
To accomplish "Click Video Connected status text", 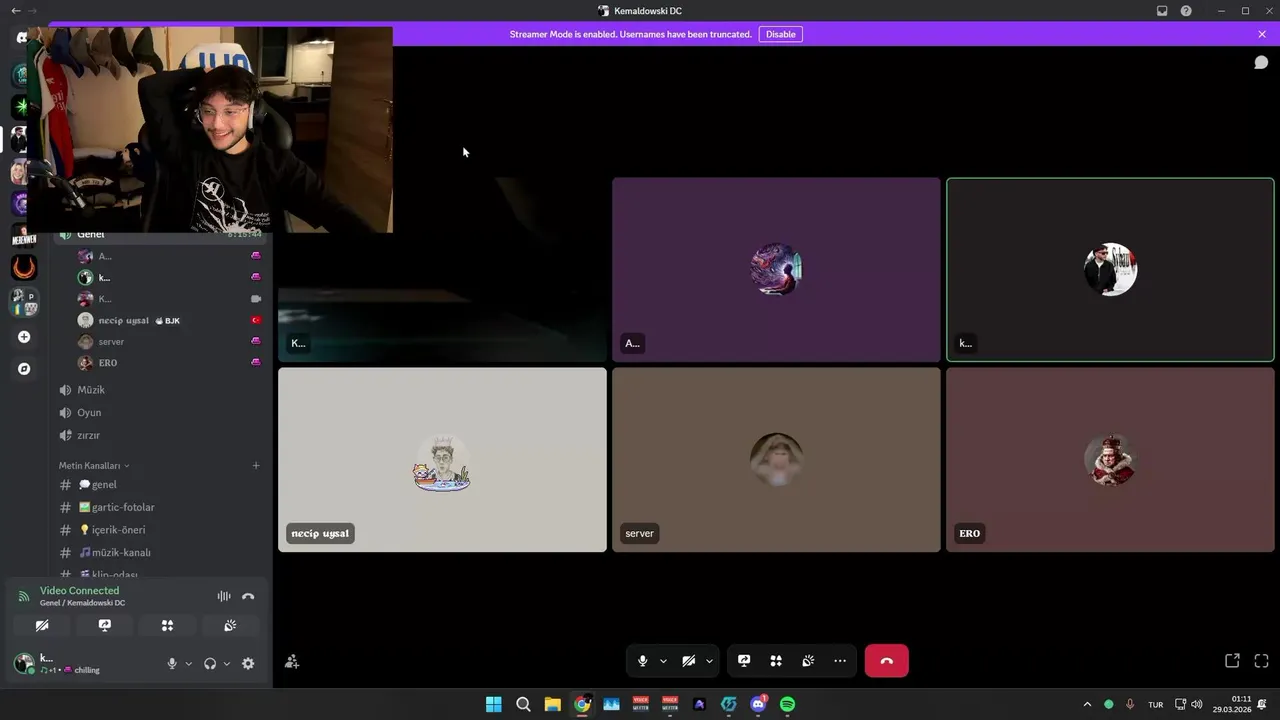I will (79, 590).
